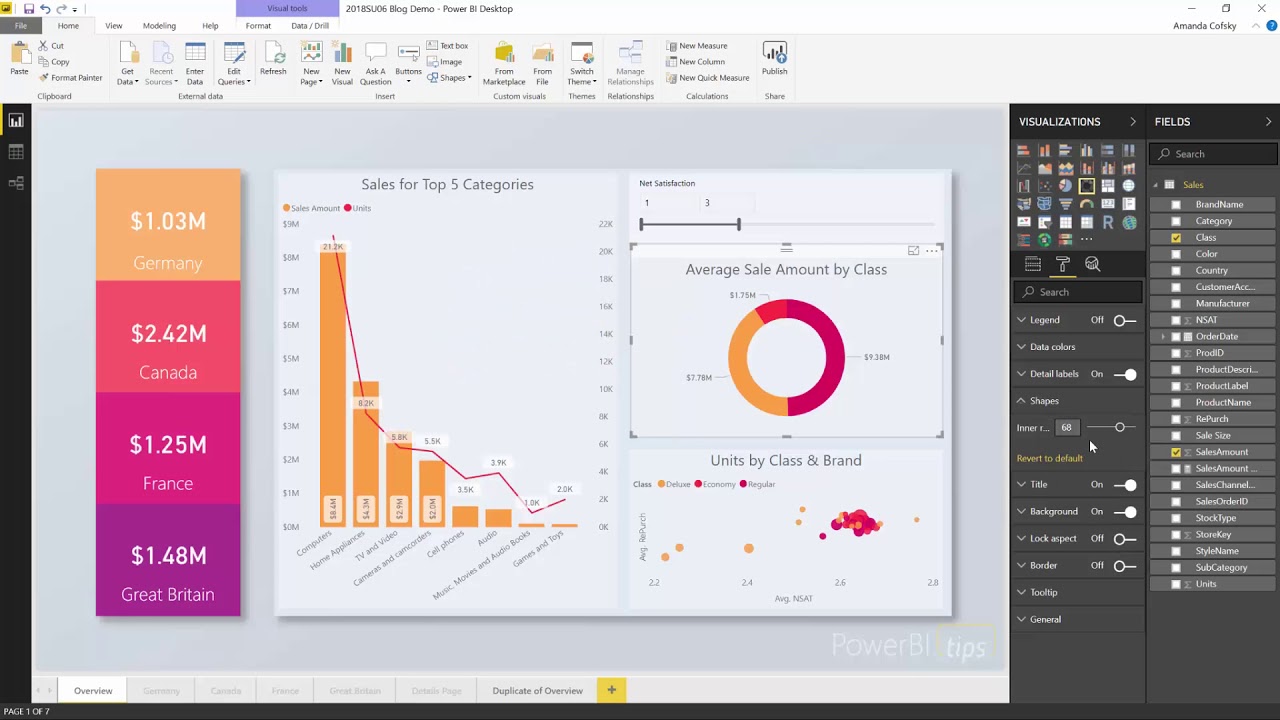
Task: Open the Data view table icon
Action: [16, 152]
